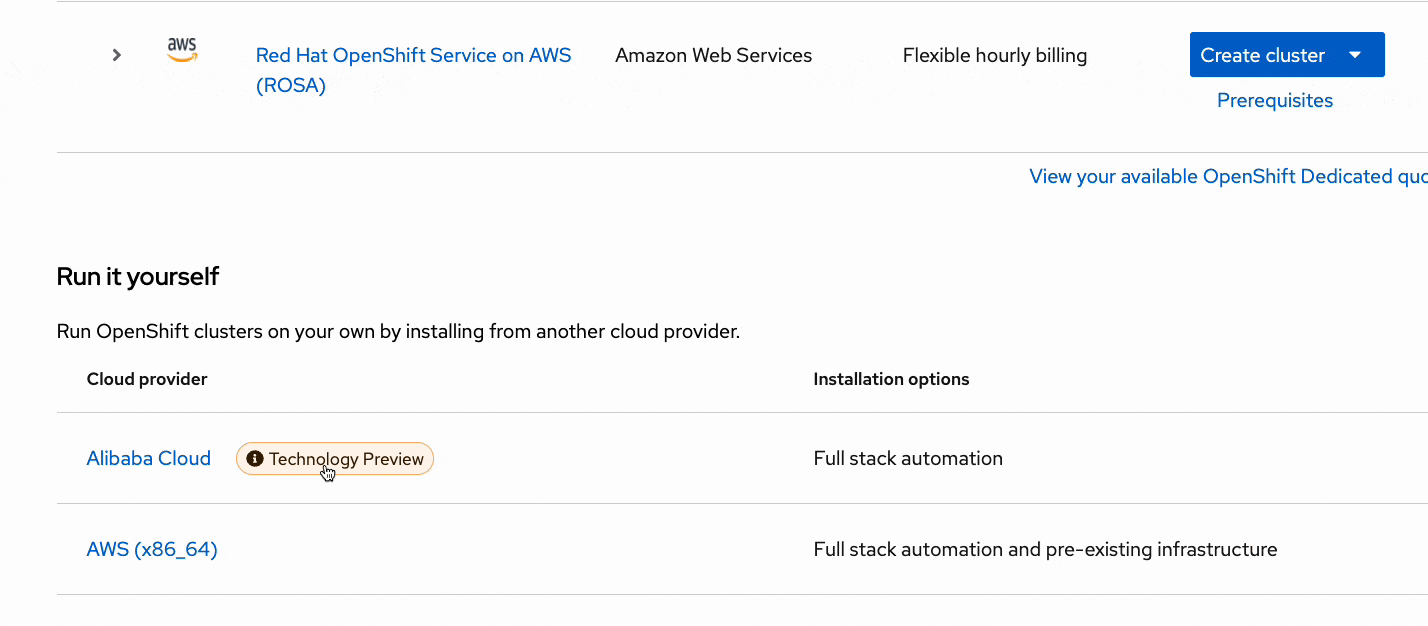Click the "Run it yourself" heading
The width and height of the screenshot is (1428, 626).
(138, 277)
